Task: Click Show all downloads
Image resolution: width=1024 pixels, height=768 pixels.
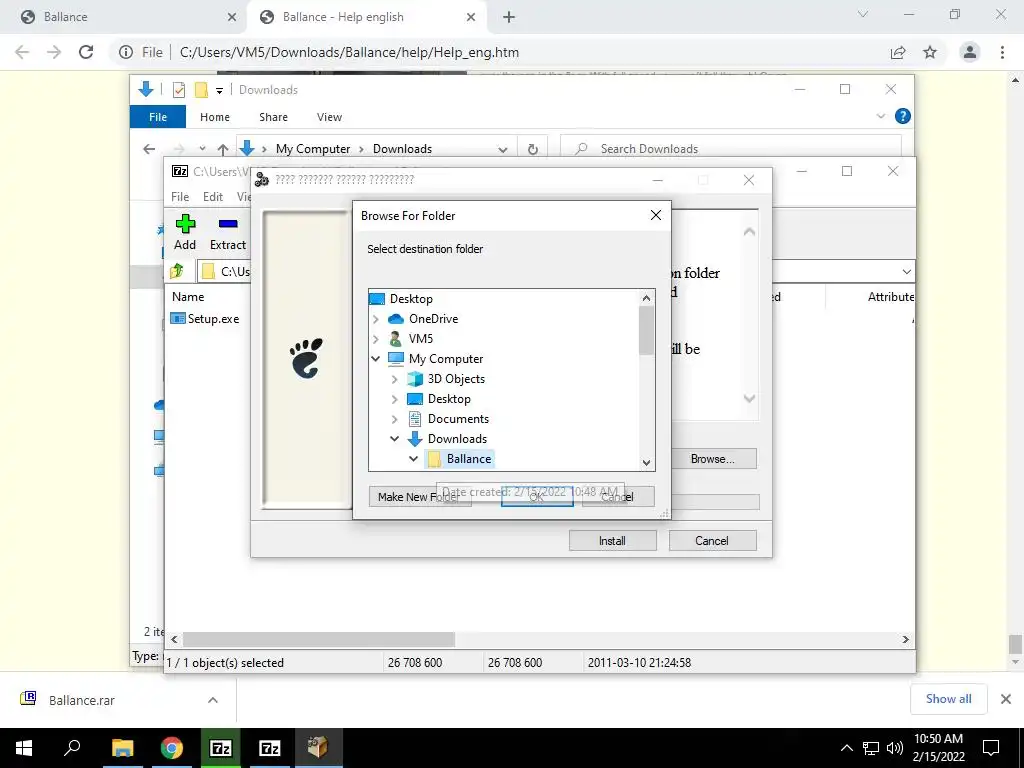Action: [948, 699]
